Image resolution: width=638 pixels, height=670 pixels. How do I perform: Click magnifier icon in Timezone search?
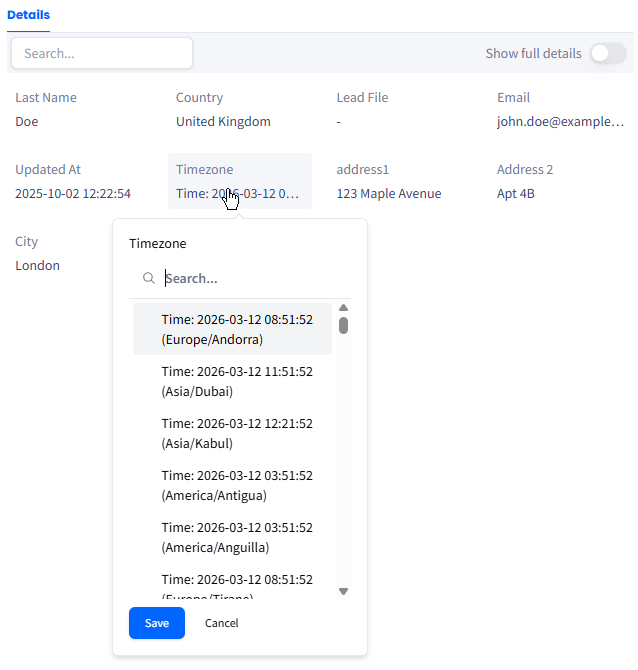point(149,278)
